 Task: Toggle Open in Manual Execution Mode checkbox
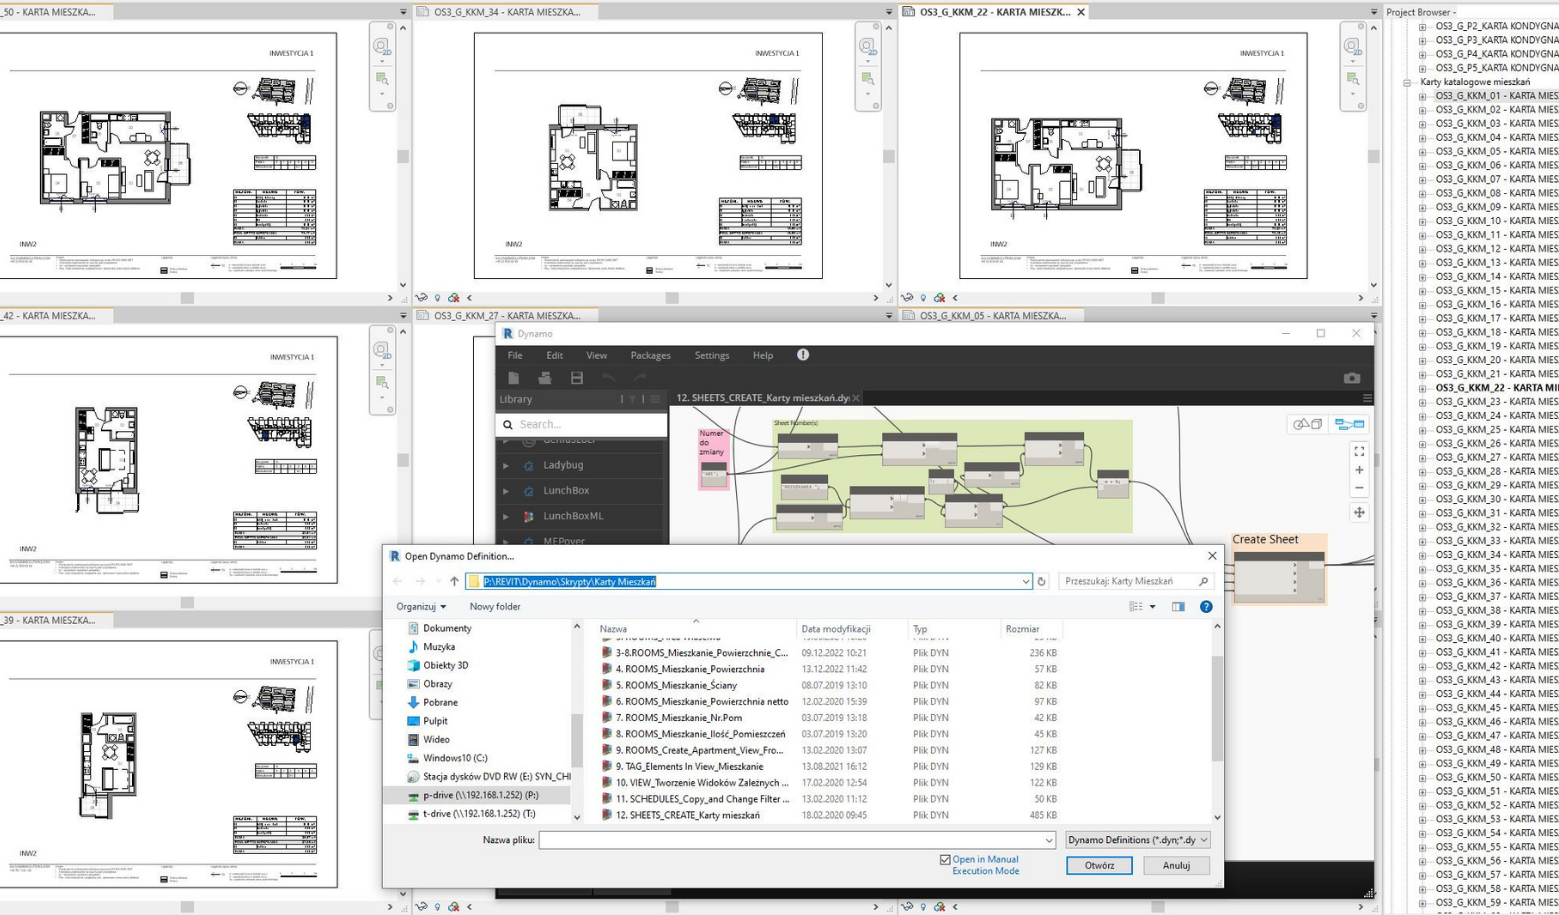point(945,860)
